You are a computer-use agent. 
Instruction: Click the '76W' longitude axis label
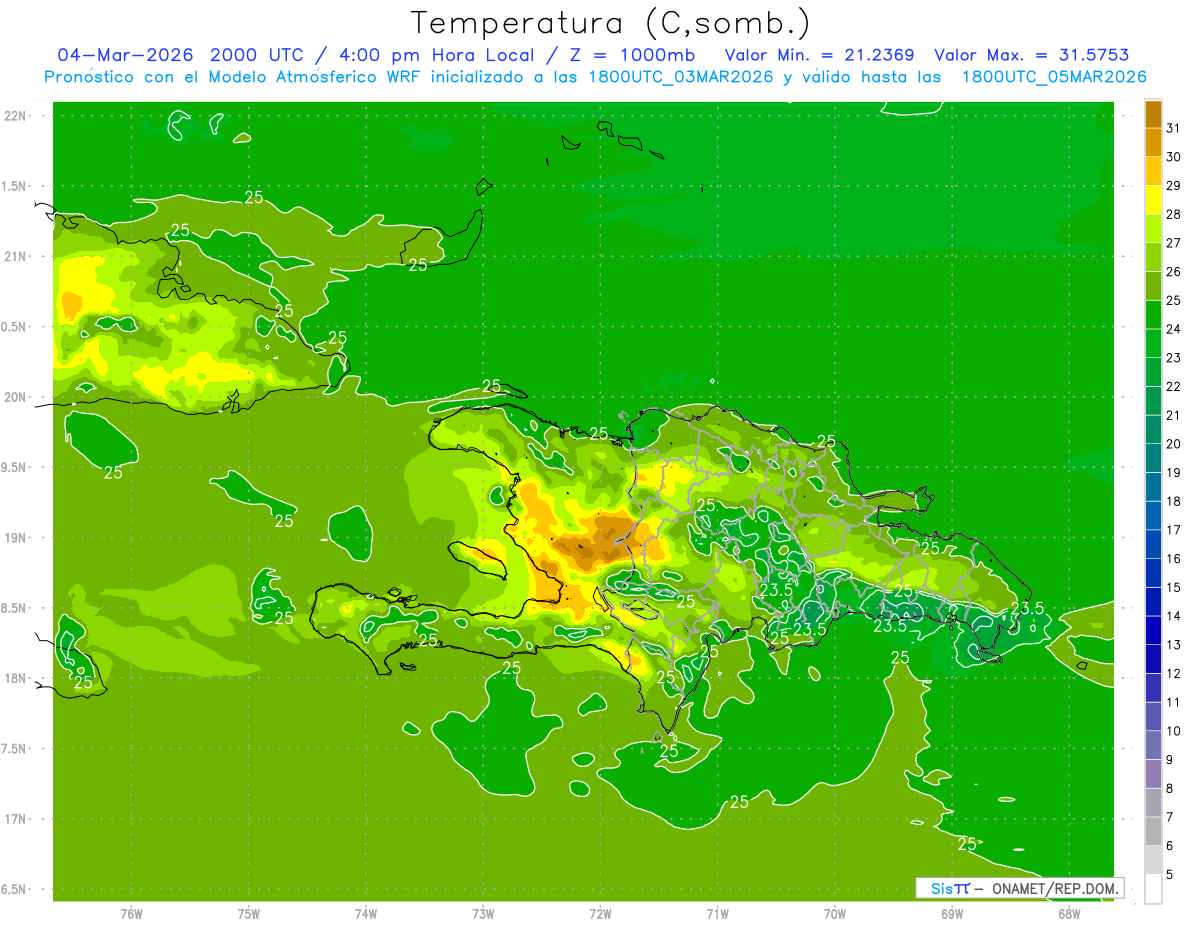pyautogui.click(x=131, y=913)
